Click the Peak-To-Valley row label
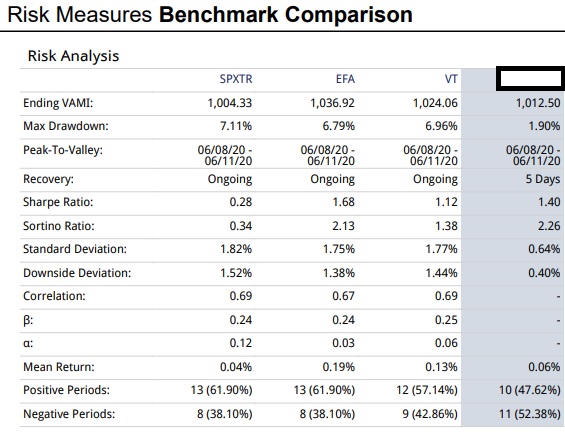Viewport: 565px width, 436px height. click(x=63, y=150)
